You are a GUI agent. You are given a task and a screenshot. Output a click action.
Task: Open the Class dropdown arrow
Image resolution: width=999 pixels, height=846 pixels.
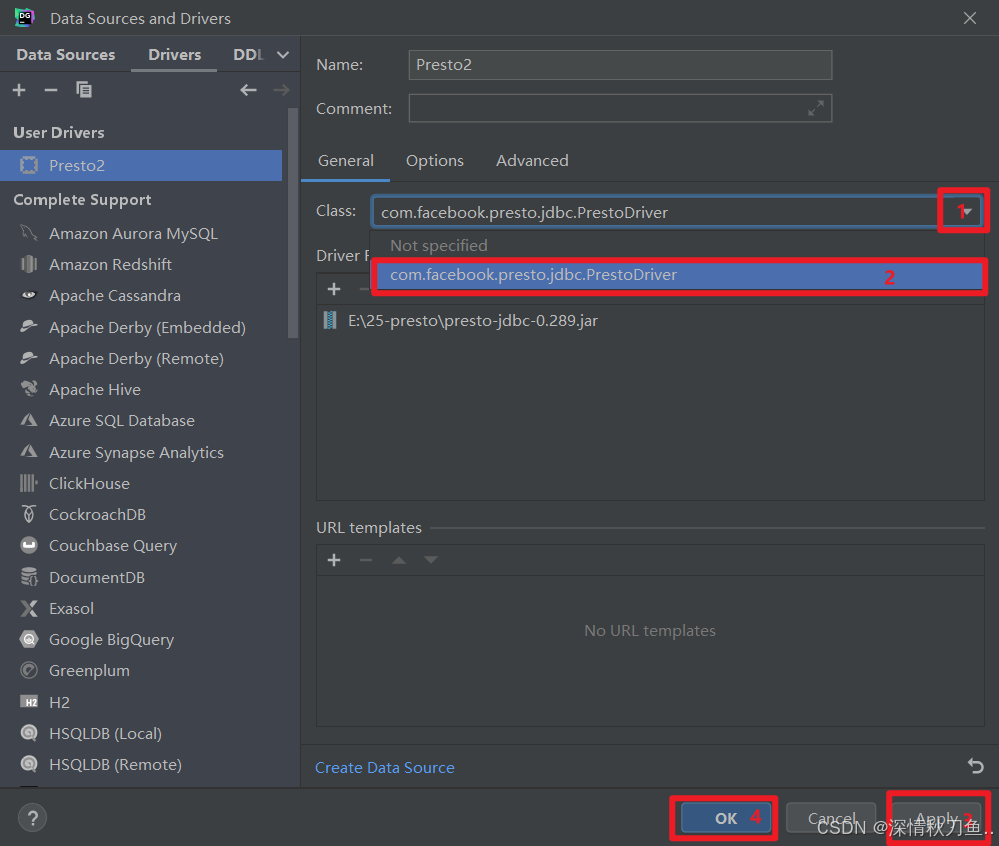(x=967, y=212)
